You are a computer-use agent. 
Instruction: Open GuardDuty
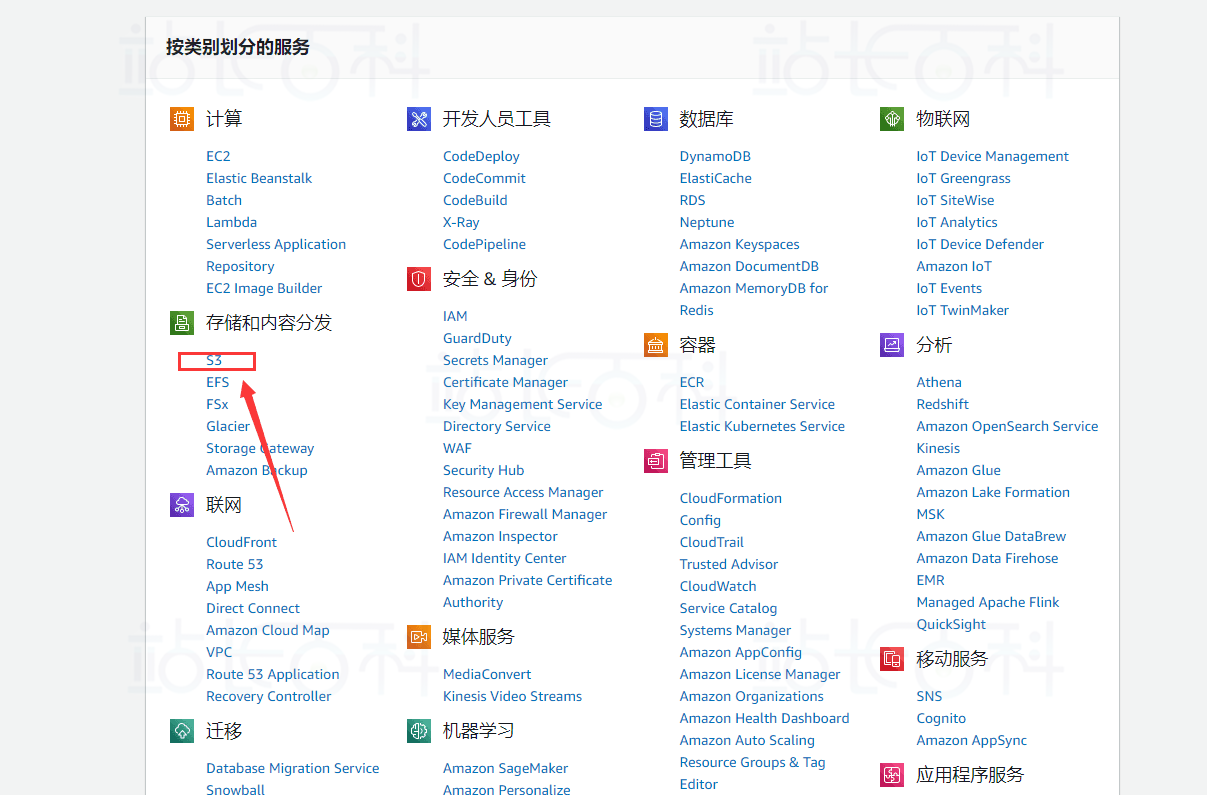(477, 338)
